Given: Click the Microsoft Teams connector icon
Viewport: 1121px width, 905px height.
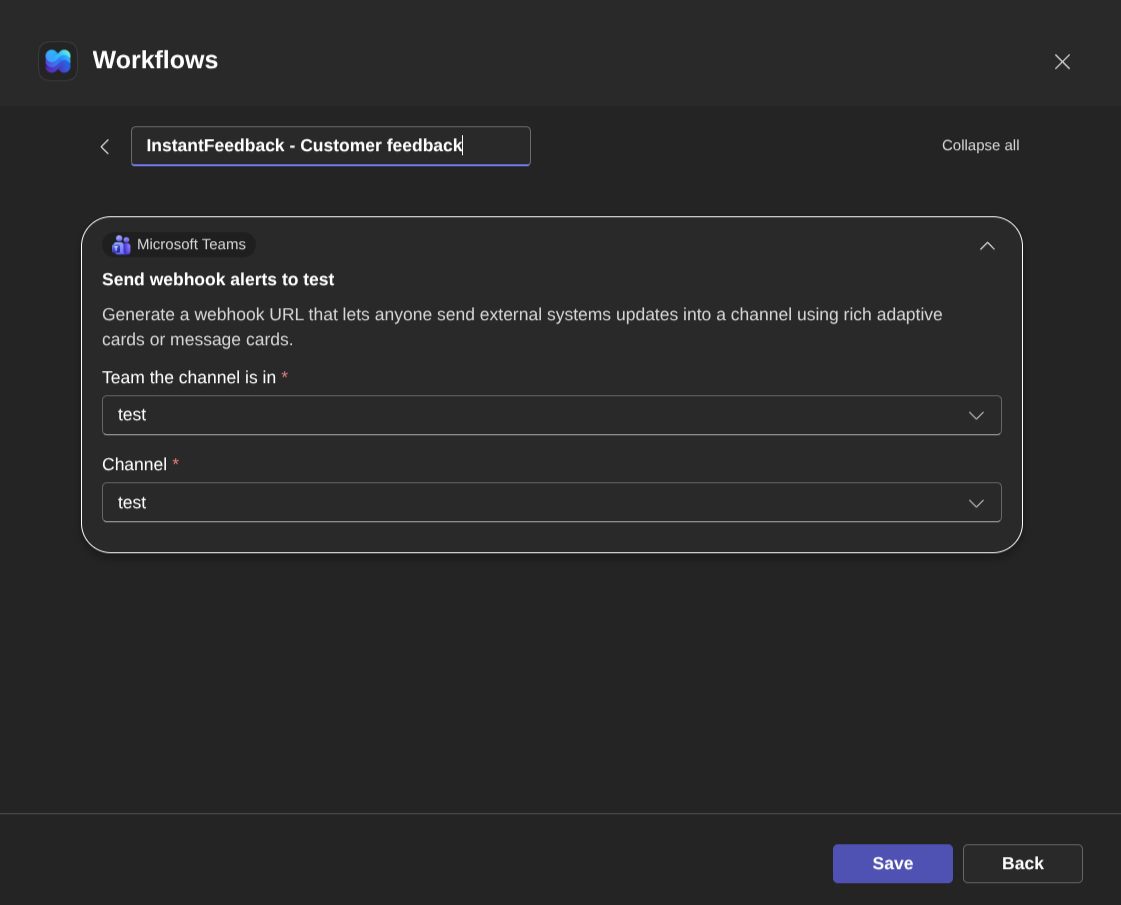Looking at the screenshot, I should [x=122, y=244].
